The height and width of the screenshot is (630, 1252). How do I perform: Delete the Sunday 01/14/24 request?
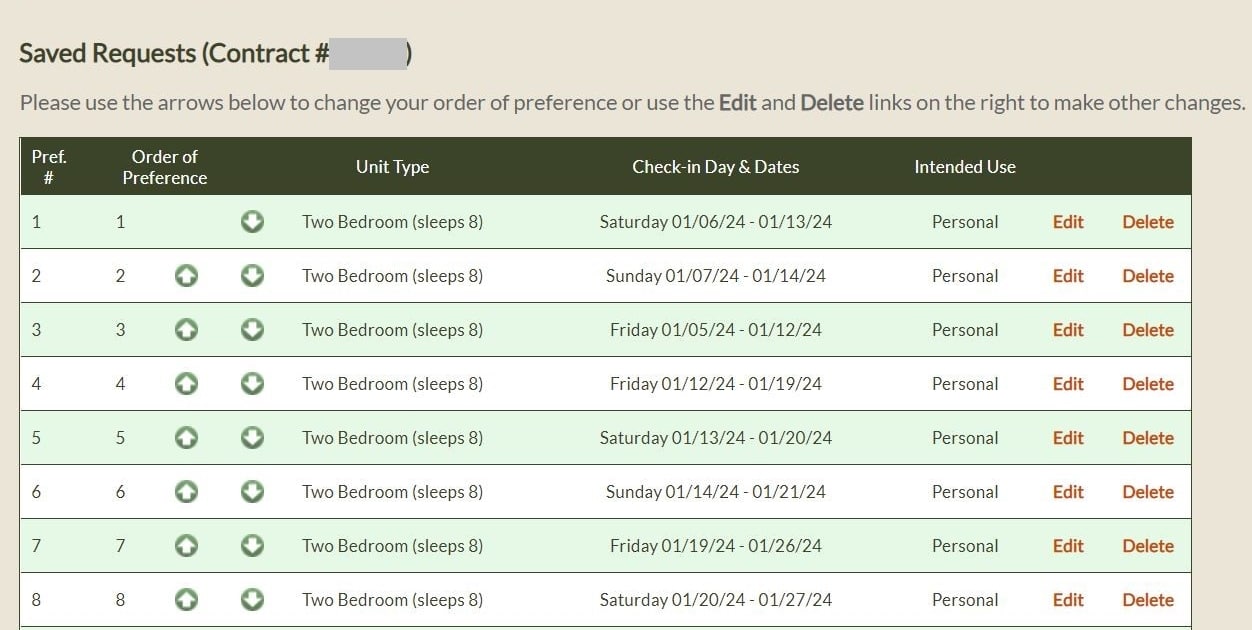click(1148, 492)
